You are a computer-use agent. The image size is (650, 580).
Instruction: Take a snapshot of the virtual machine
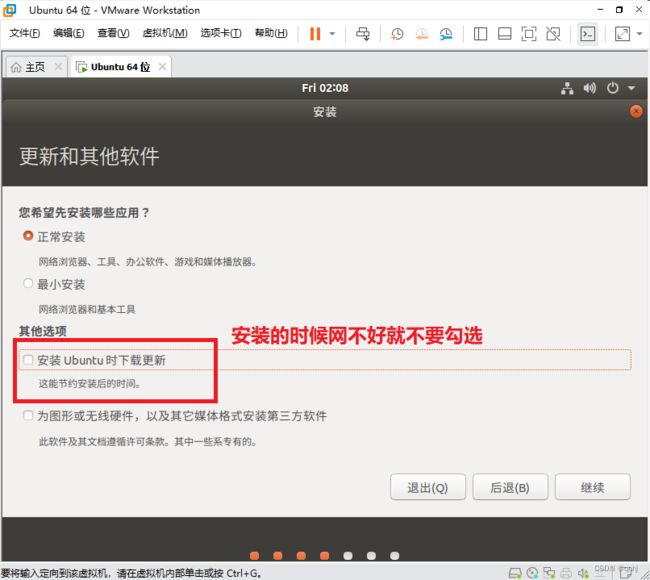(397, 34)
